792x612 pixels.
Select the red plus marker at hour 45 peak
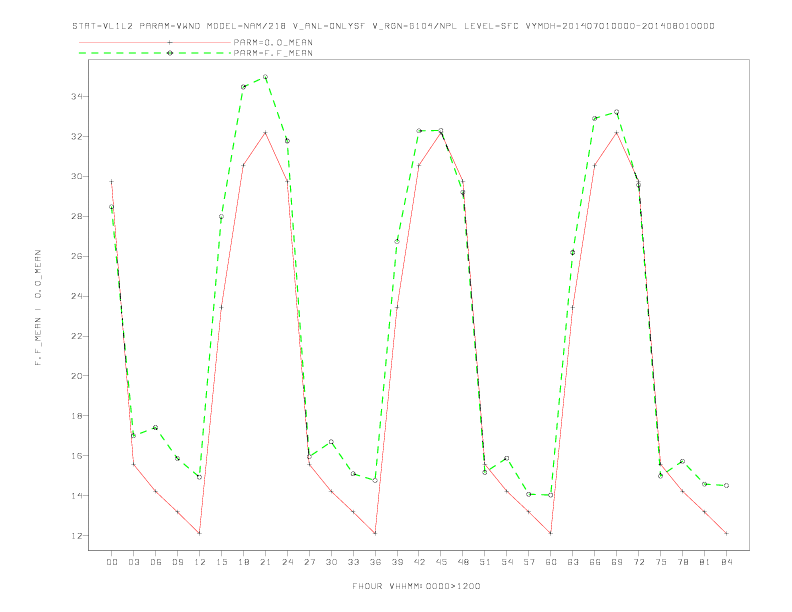coord(440,133)
